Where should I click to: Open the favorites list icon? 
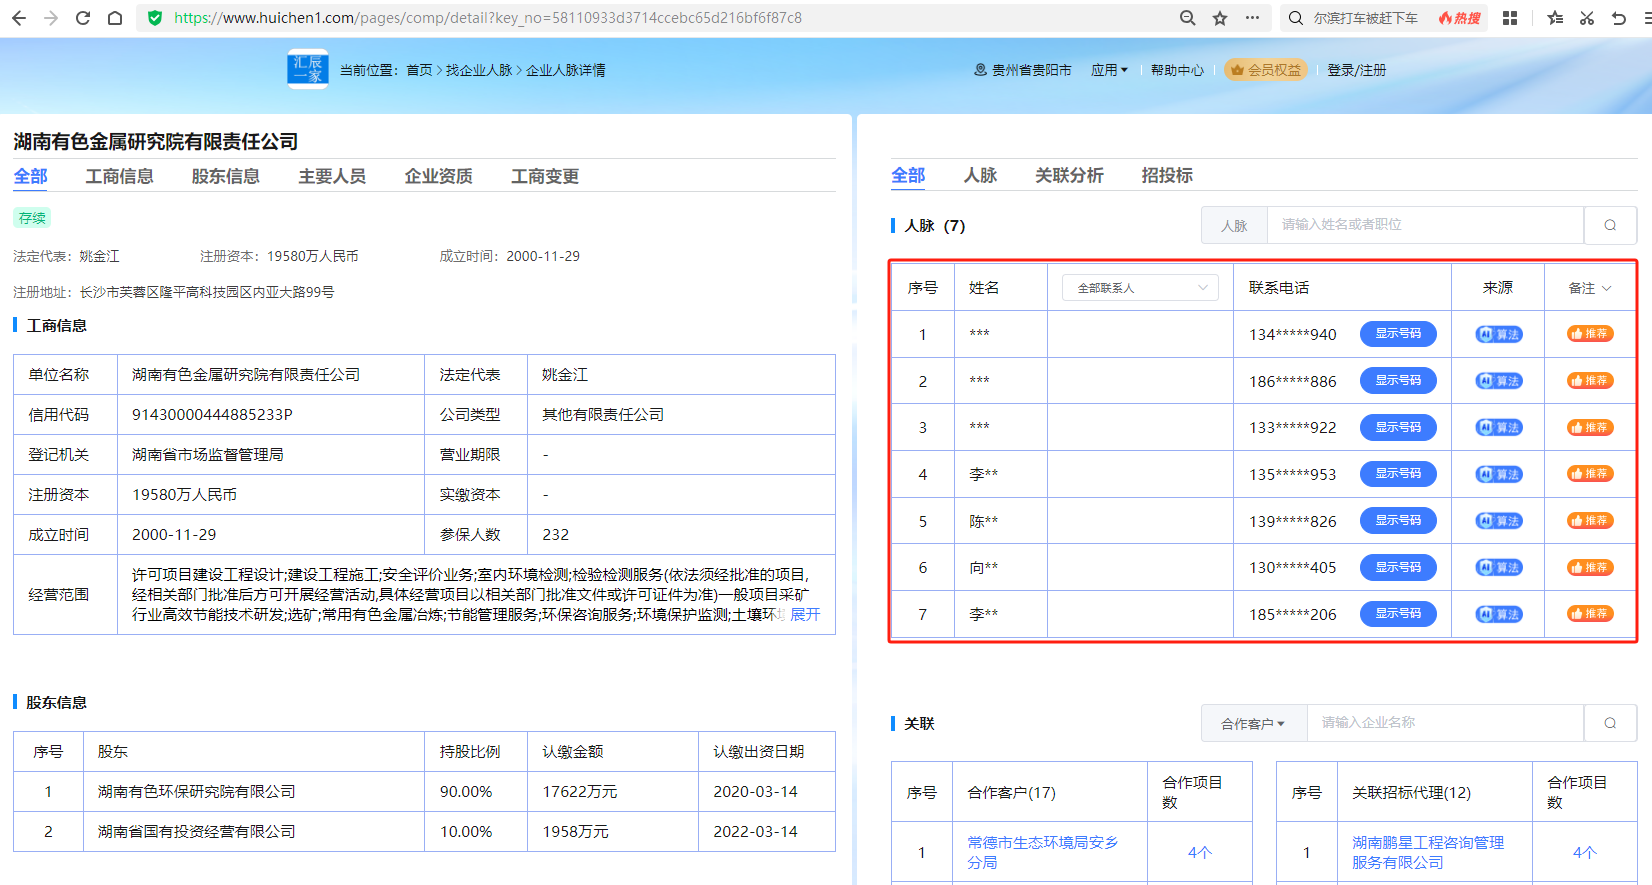(1555, 18)
